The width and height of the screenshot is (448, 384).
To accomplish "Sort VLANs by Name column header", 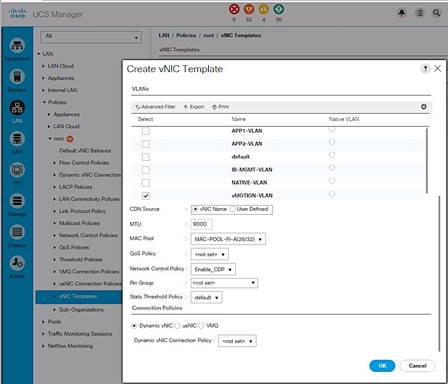I will [239, 119].
